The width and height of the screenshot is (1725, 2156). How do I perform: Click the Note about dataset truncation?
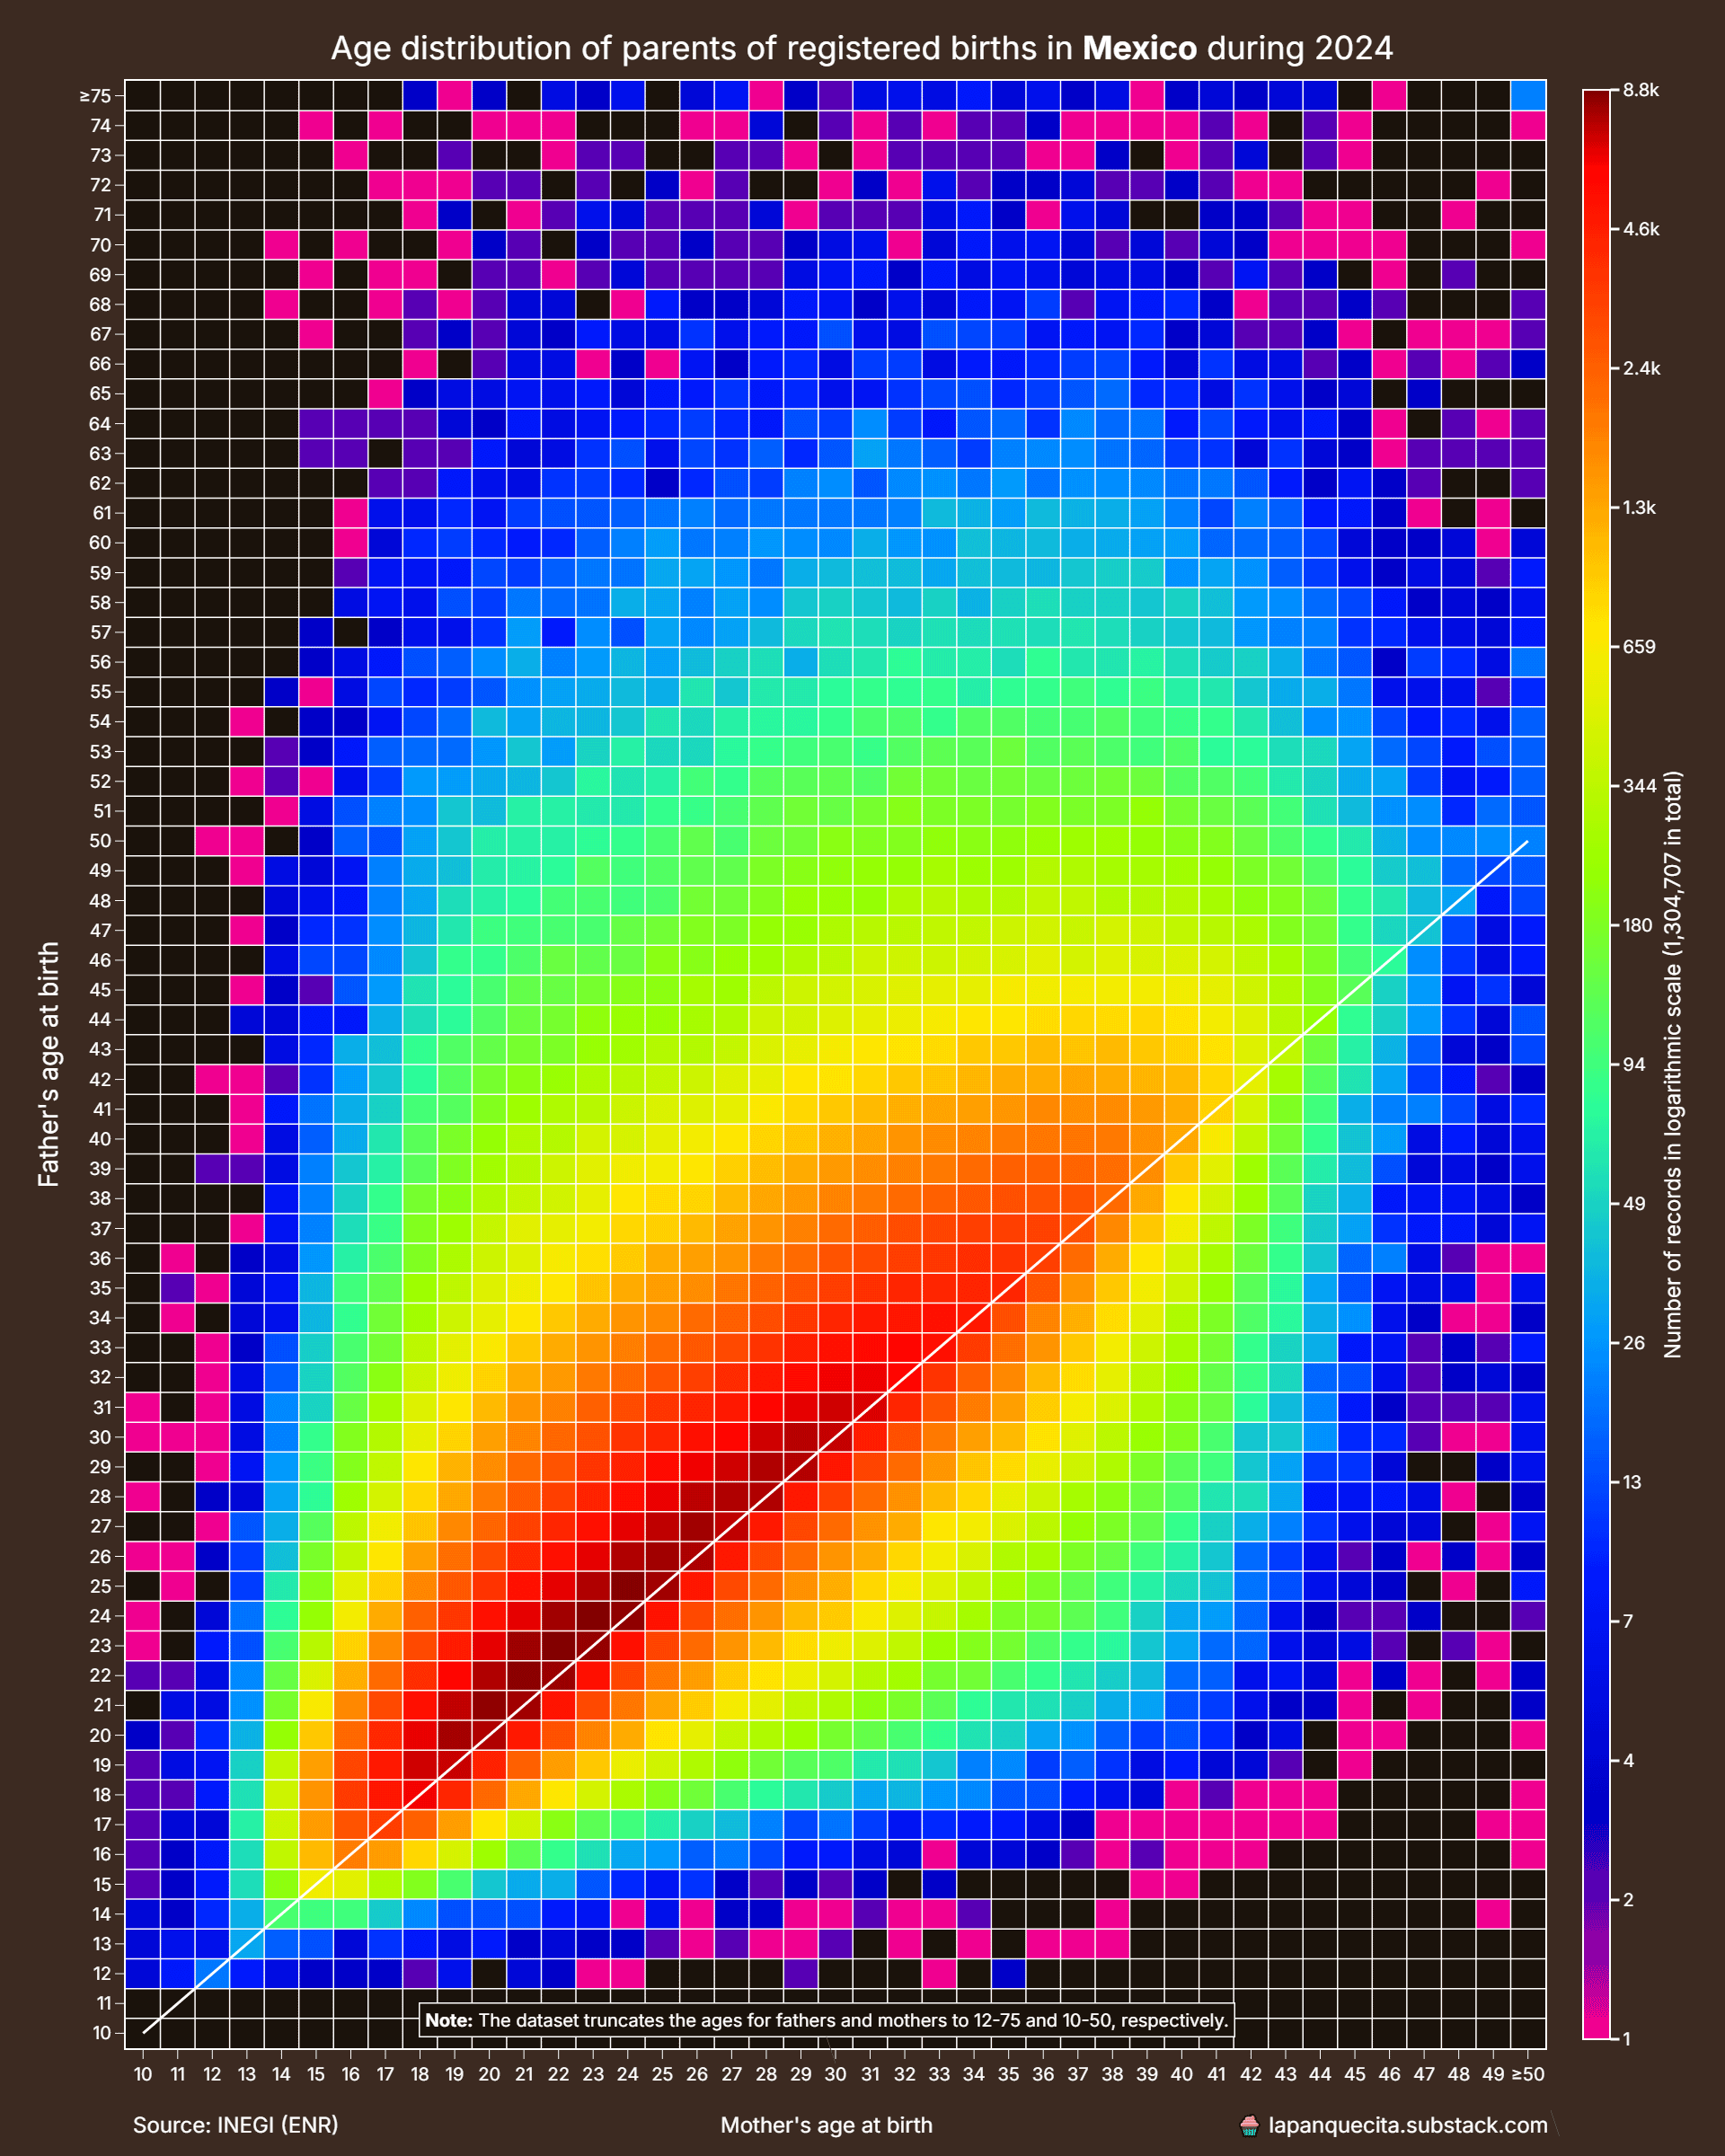click(x=826, y=2020)
